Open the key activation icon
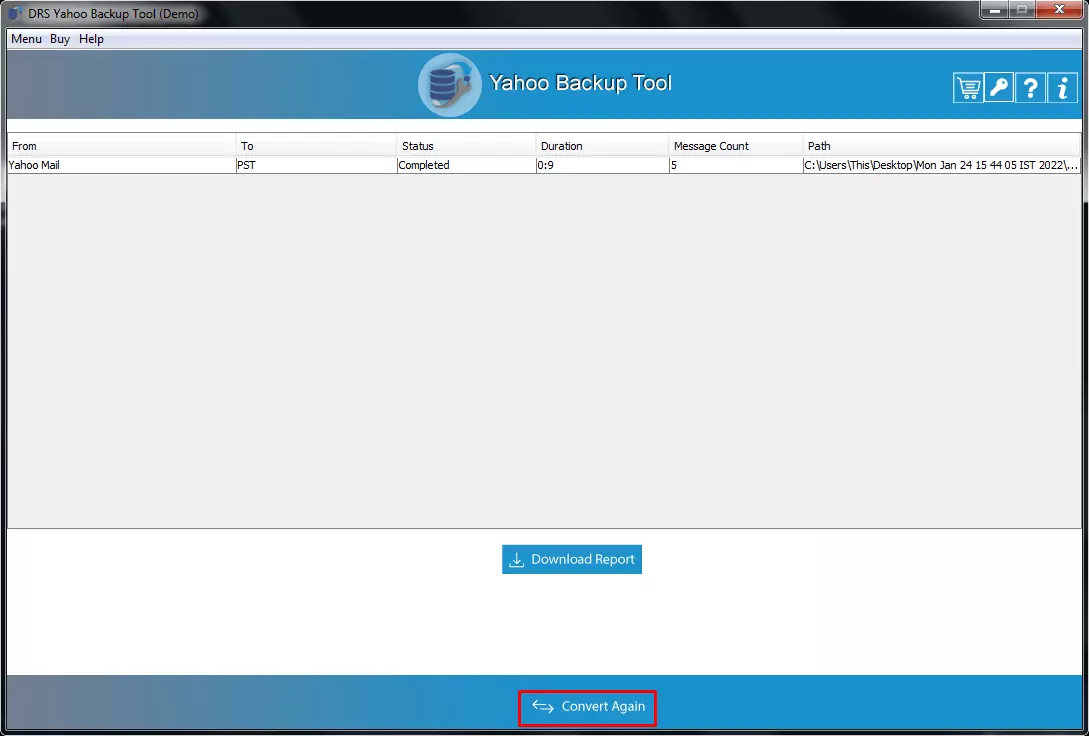The height and width of the screenshot is (736, 1089). click(x=999, y=88)
